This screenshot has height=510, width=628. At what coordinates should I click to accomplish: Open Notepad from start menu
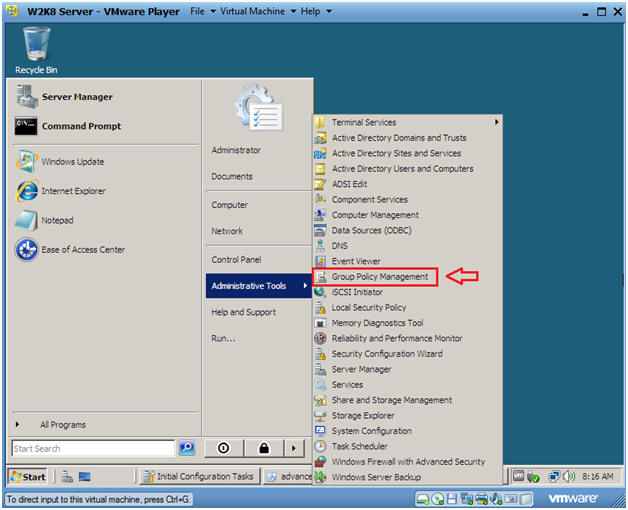coord(44,220)
